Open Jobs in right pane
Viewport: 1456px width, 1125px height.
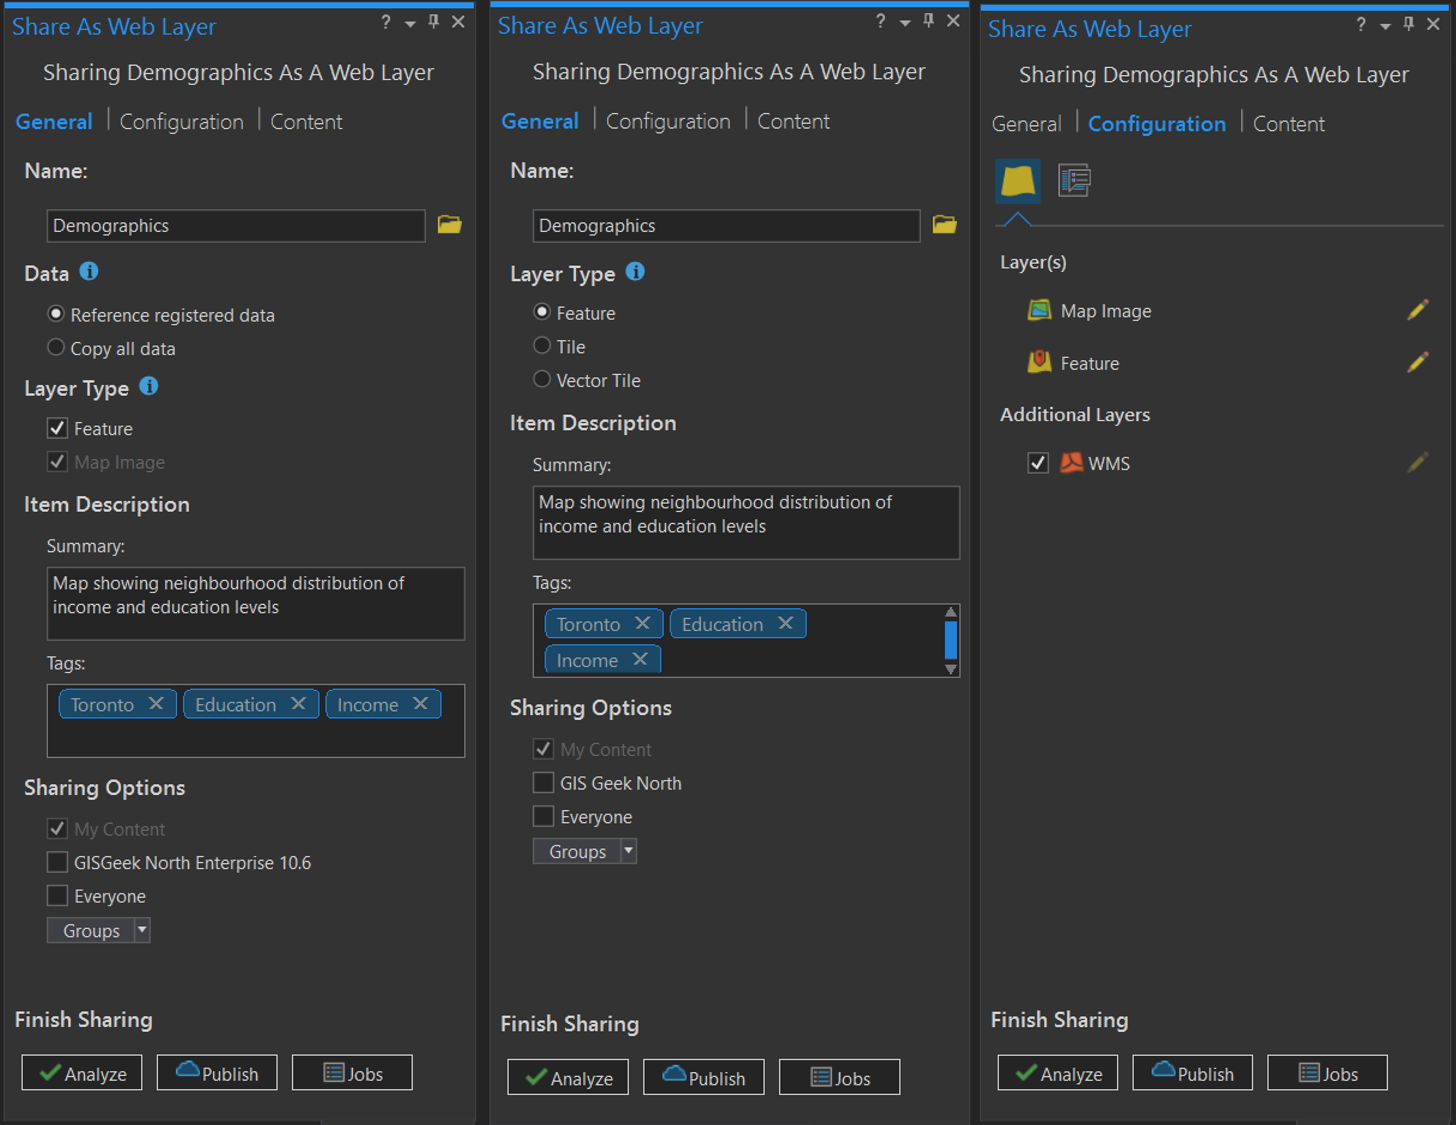[1327, 1073]
